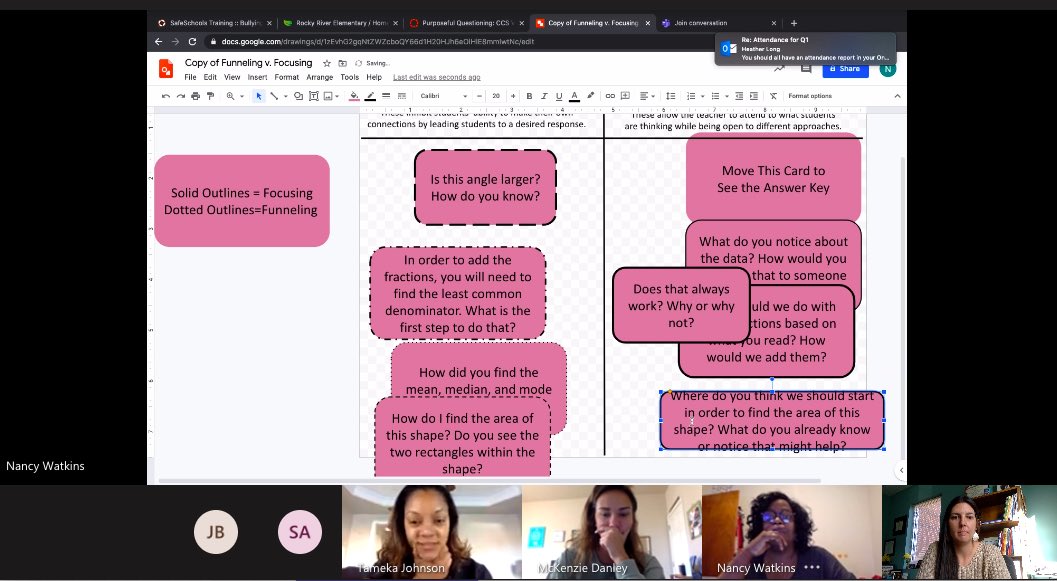Open the Format menu

point(286,78)
